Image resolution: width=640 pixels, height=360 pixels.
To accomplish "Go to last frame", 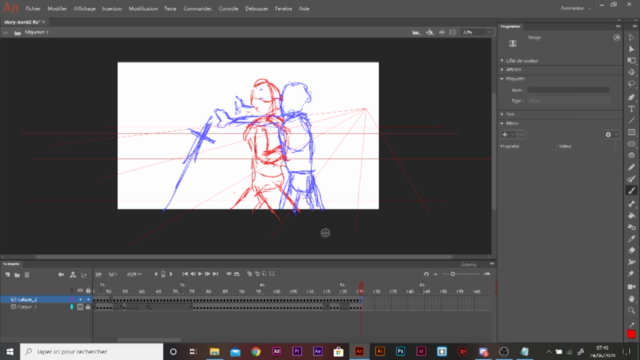I will coord(216,274).
